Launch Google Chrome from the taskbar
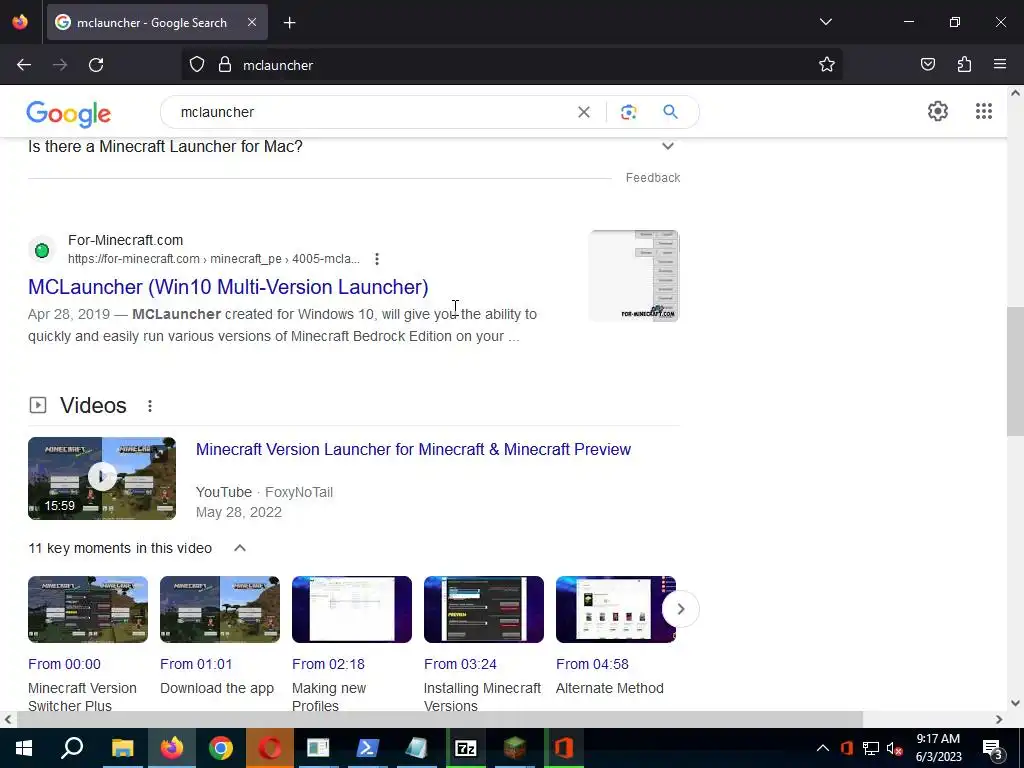This screenshot has height=768, width=1024. pyautogui.click(x=221, y=748)
